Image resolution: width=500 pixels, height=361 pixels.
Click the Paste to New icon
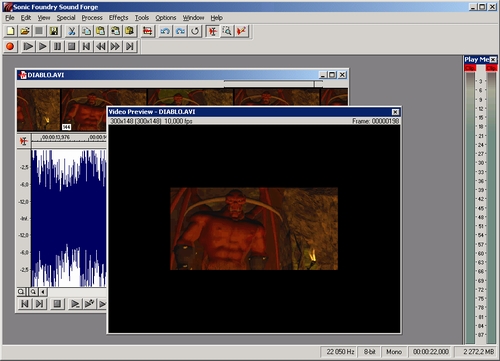(130, 31)
